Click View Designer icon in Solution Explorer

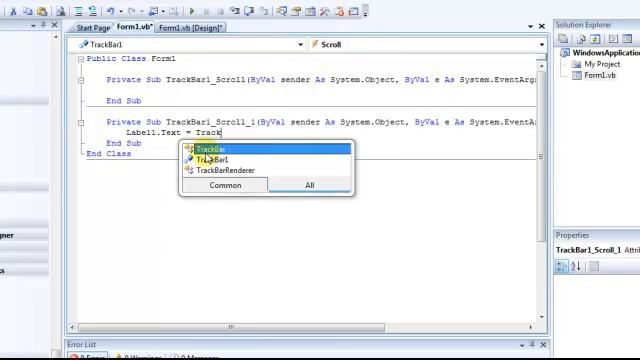(x=627, y=39)
